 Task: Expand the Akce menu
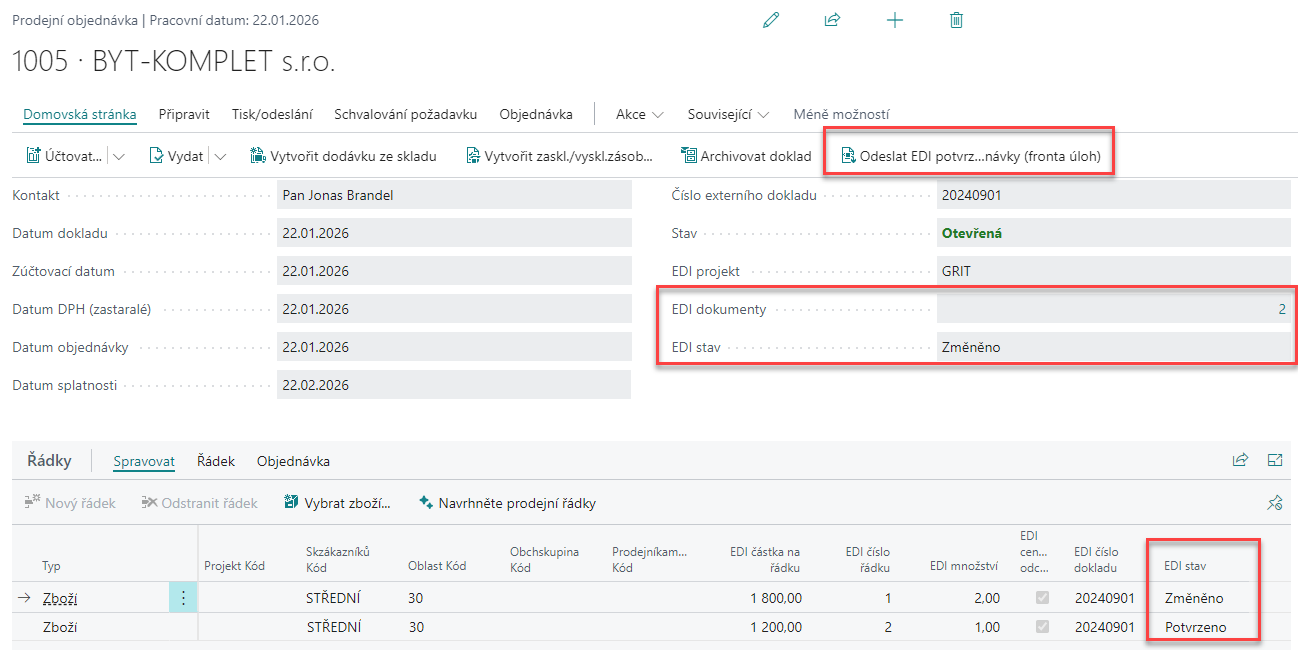[640, 114]
